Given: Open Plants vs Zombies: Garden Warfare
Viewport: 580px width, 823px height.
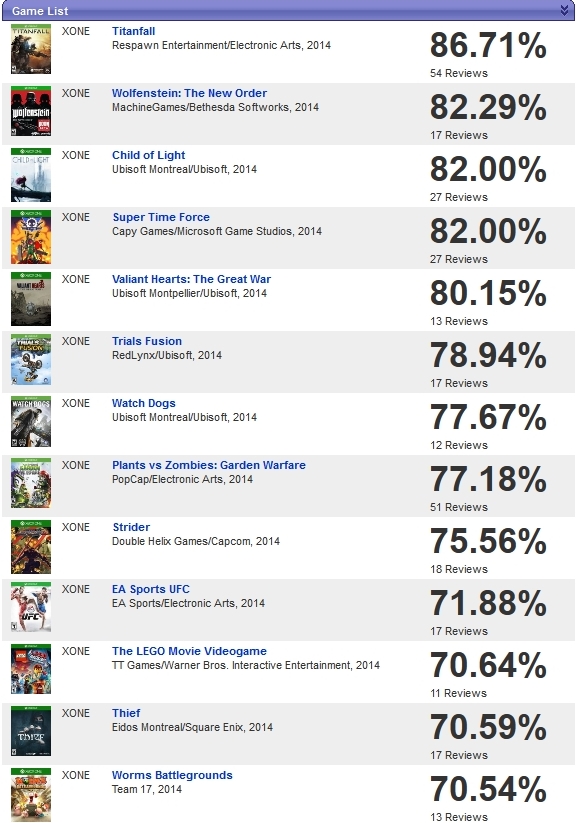Looking at the screenshot, I should coord(209,465).
